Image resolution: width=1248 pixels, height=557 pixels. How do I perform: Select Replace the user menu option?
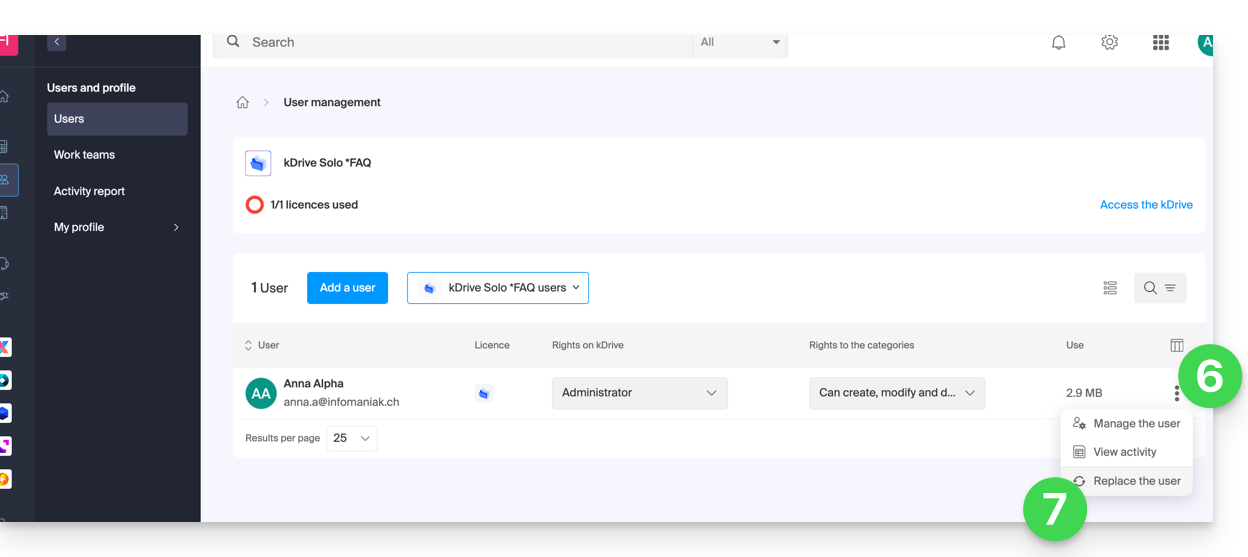(1136, 481)
